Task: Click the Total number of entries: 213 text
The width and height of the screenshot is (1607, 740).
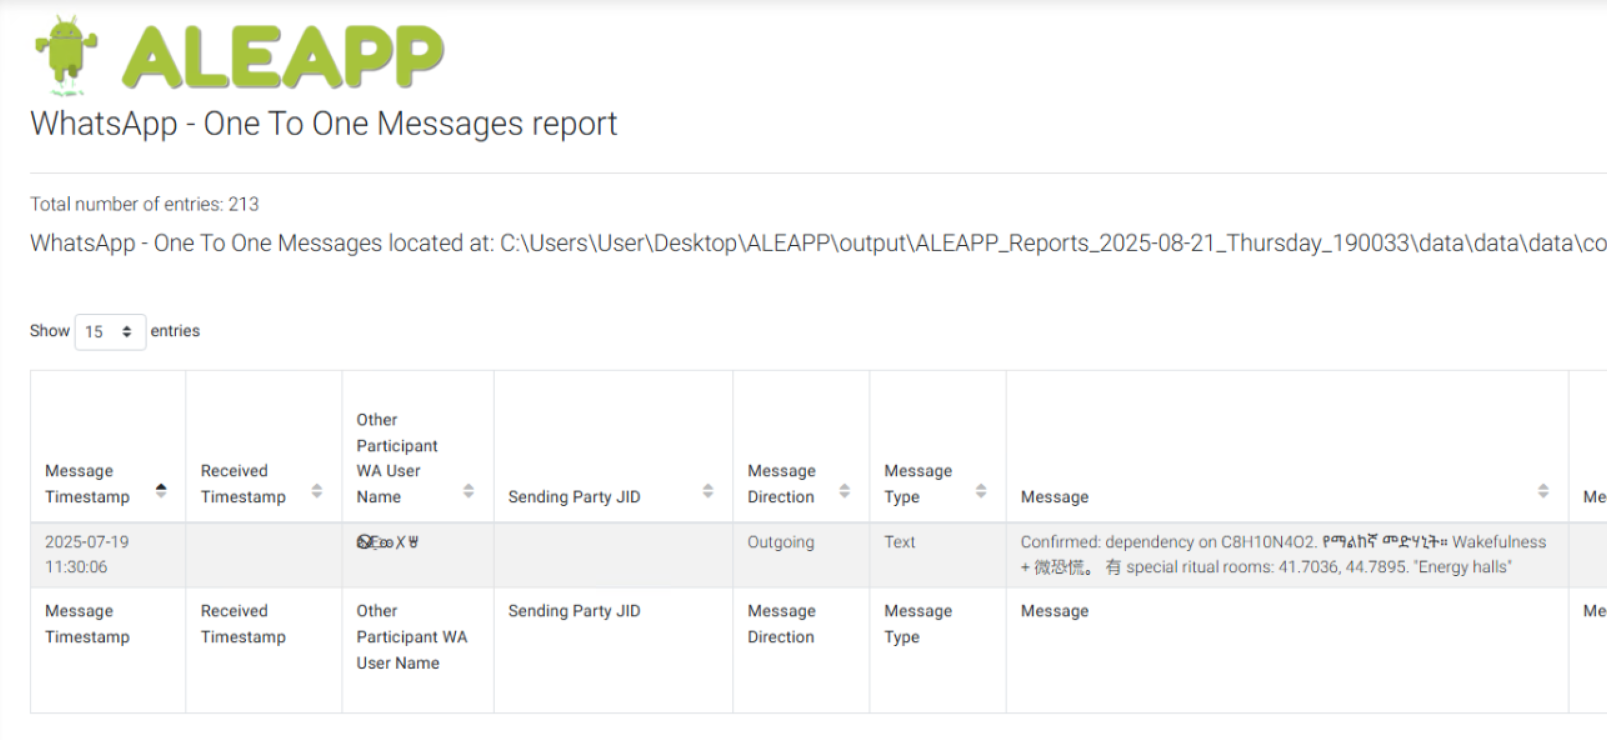Action: point(144,204)
